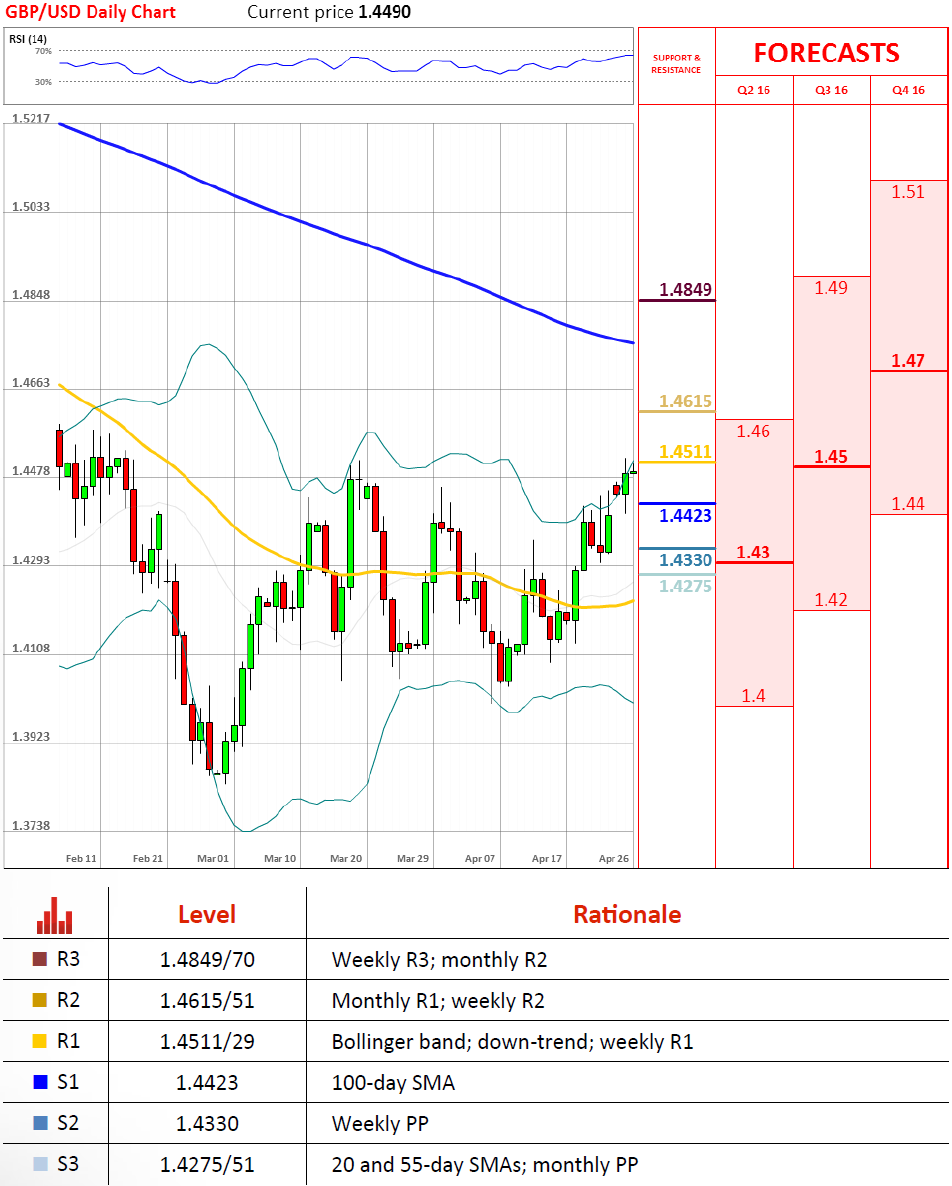
Task: Click the Apr 07 date axis label
Action: tap(479, 858)
